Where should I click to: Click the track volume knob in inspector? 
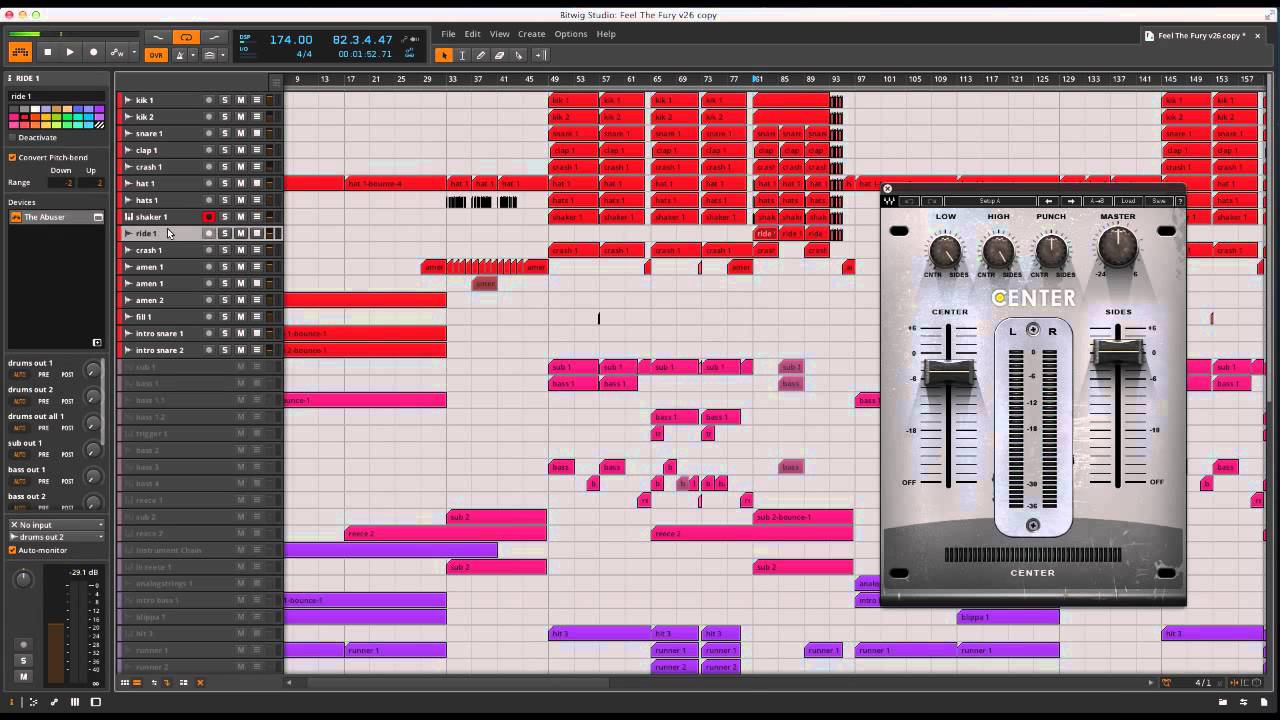point(23,579)
